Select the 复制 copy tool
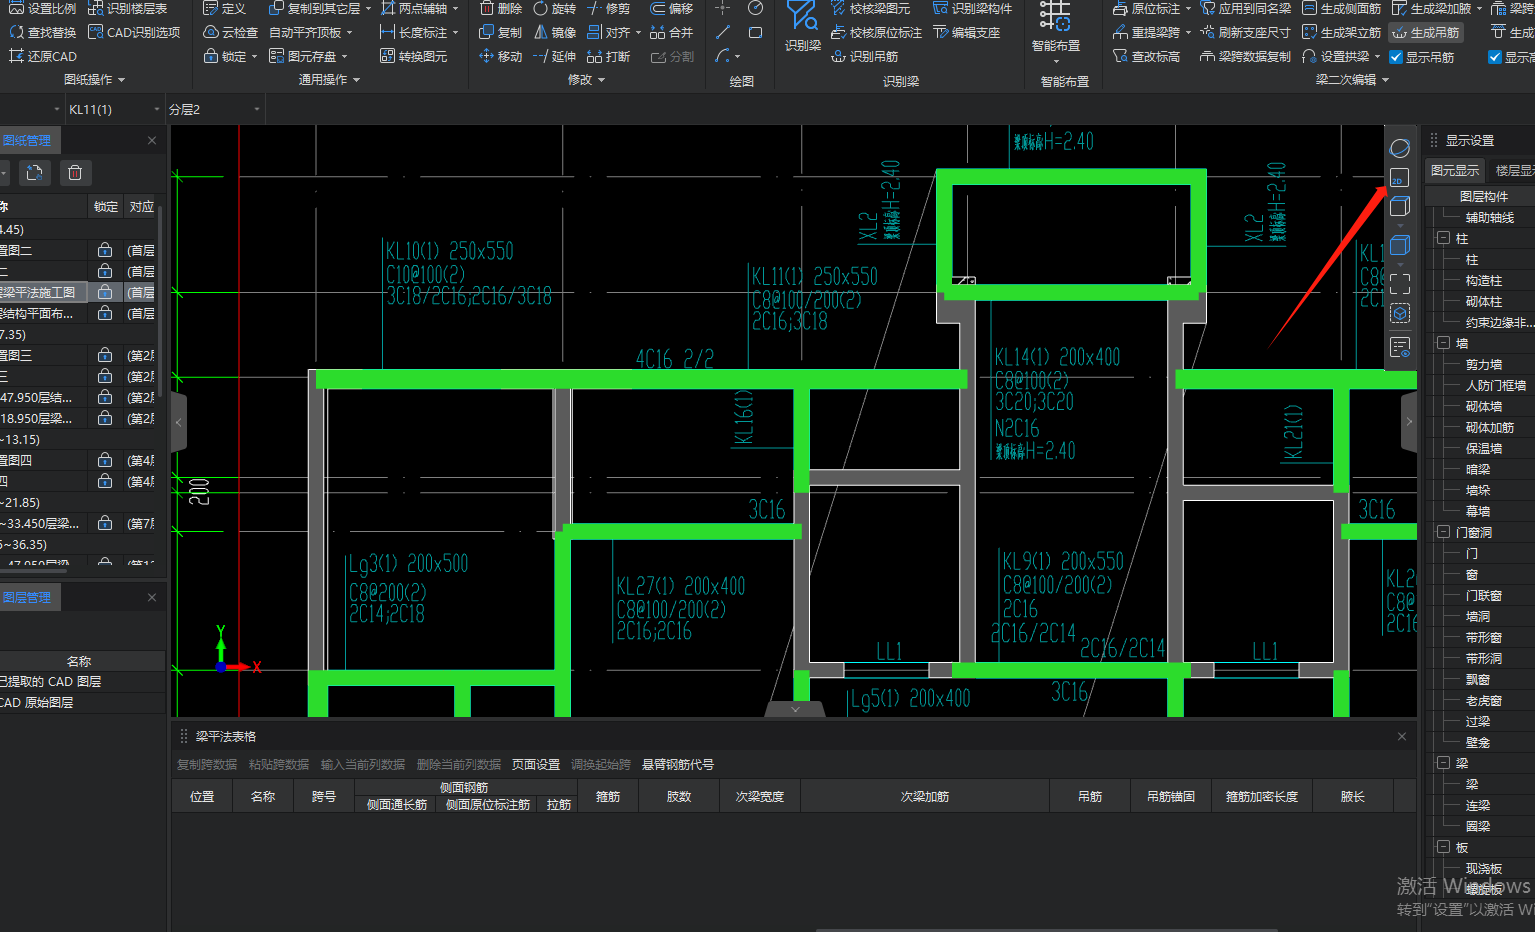 click(501, 32)
